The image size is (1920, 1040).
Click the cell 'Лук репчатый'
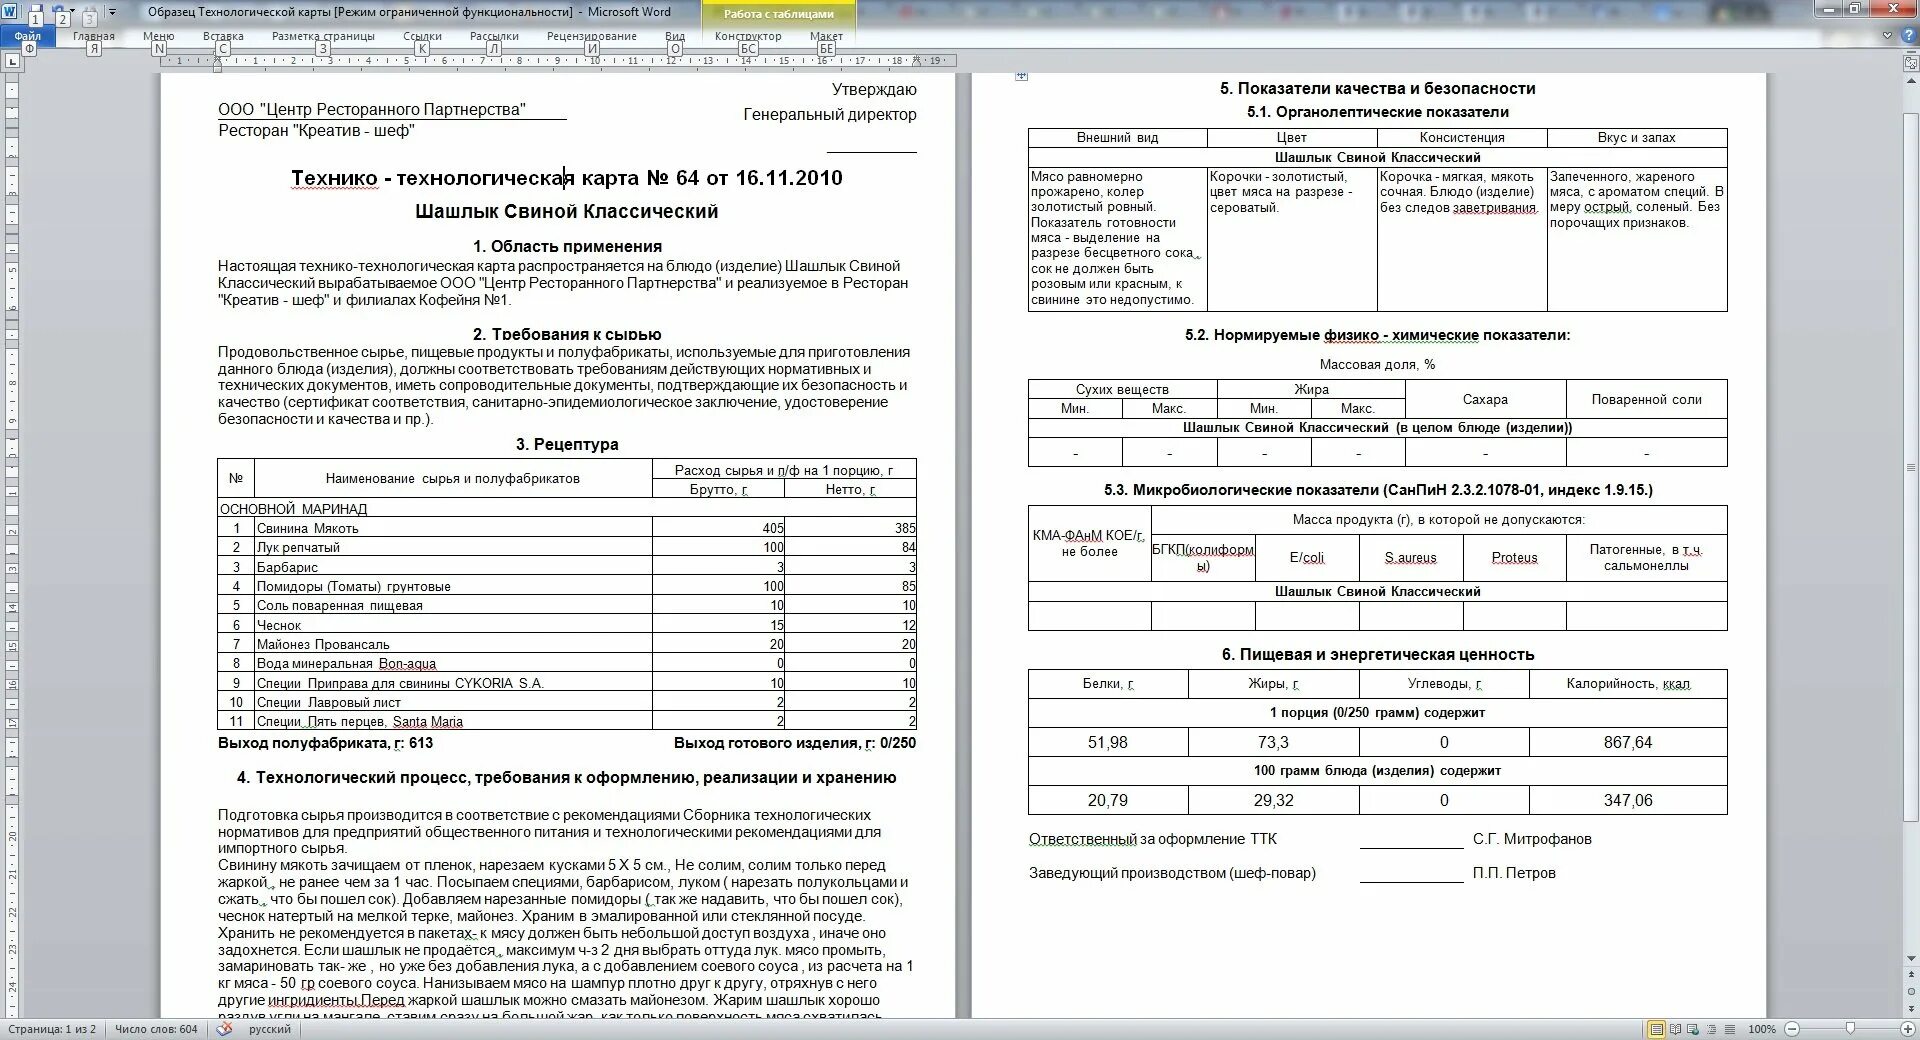pyautogui.click(x=453, y=547)
